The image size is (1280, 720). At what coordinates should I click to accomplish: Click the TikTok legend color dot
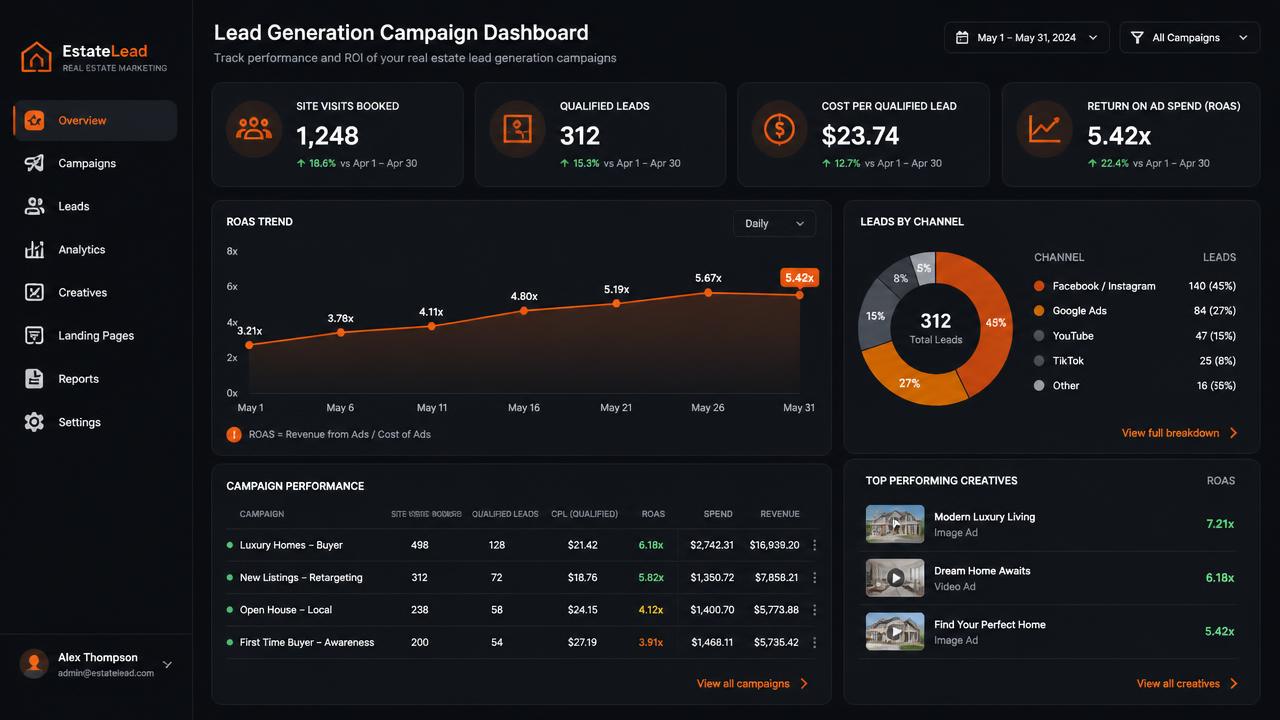(x=1039, y=360)
